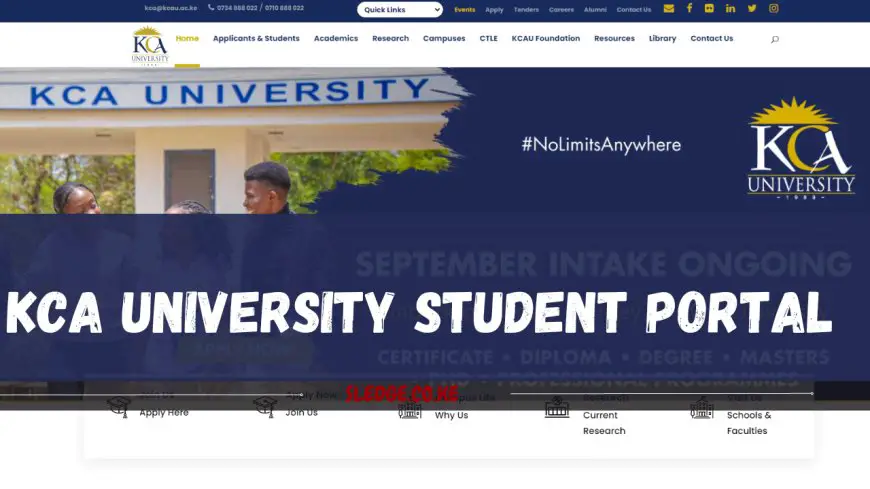The height and width of the screenshot is (489, 870).
Task: Open the Resources menu
Action: (x=614, y=38)
